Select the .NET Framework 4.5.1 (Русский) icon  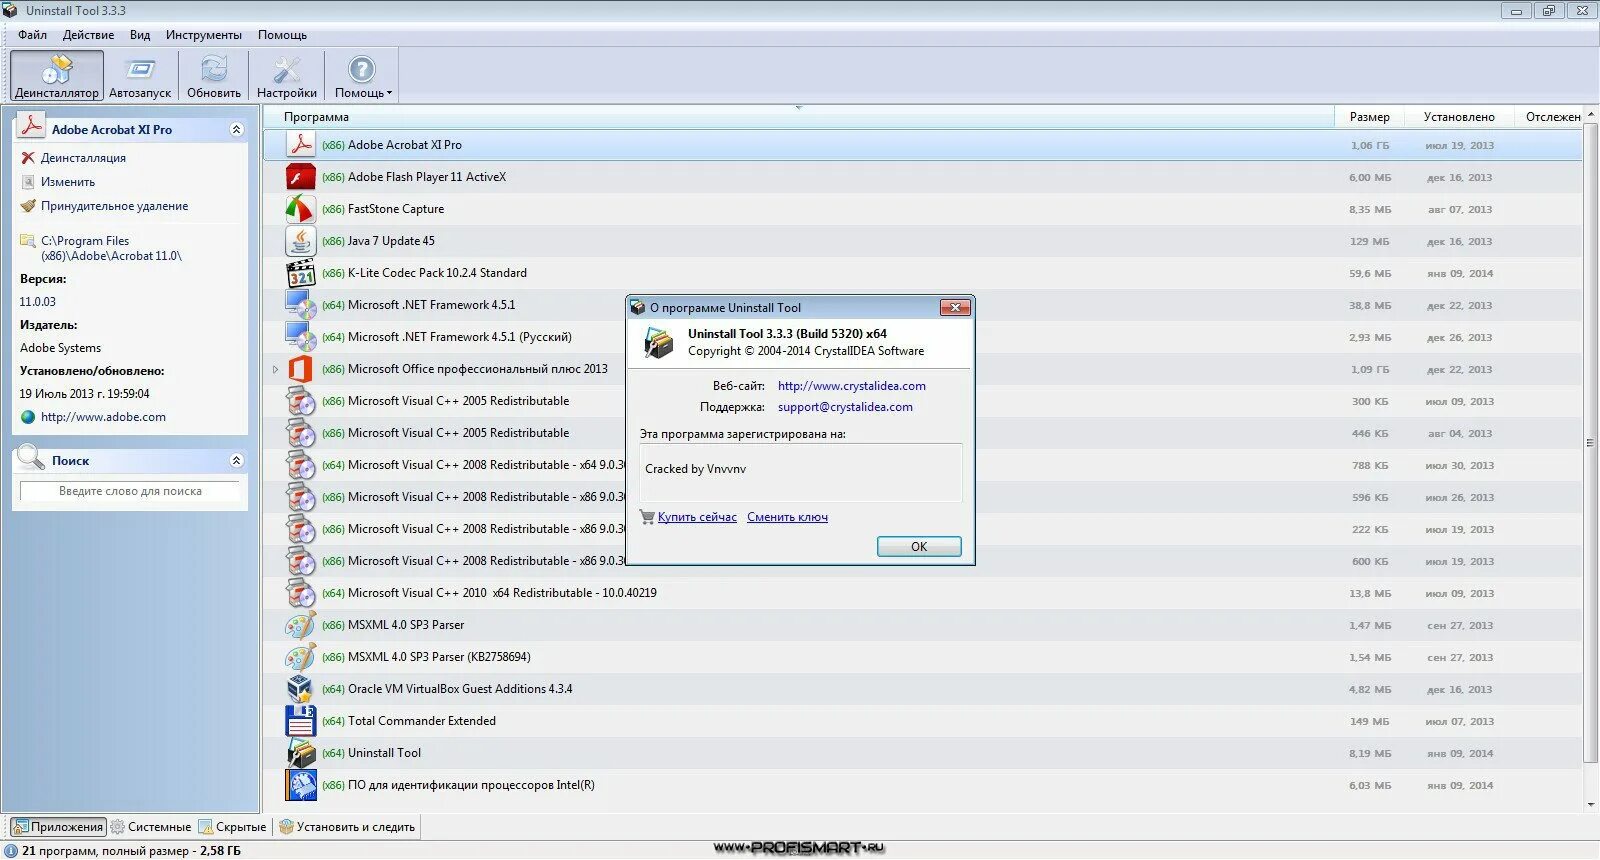point(301,337)
